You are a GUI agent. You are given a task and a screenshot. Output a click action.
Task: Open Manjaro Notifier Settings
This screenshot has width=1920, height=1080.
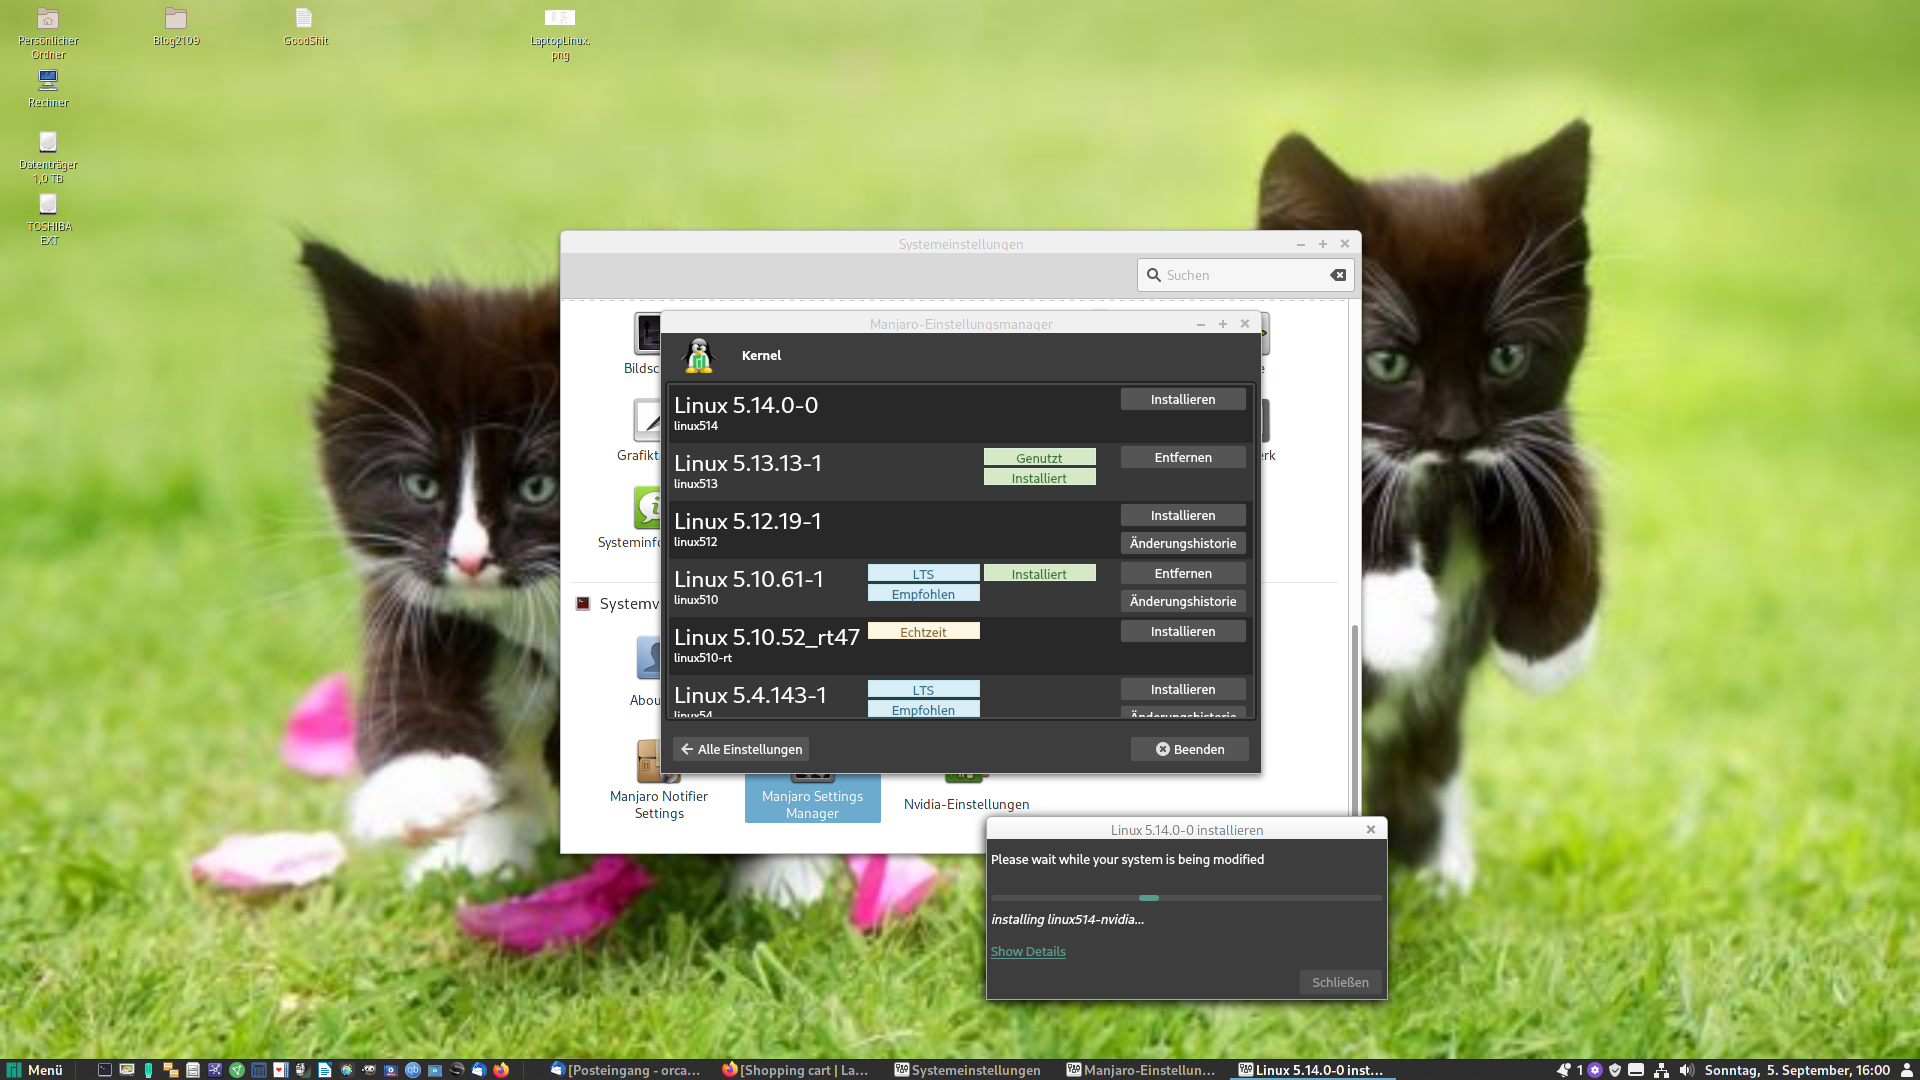tap(659, 780)
